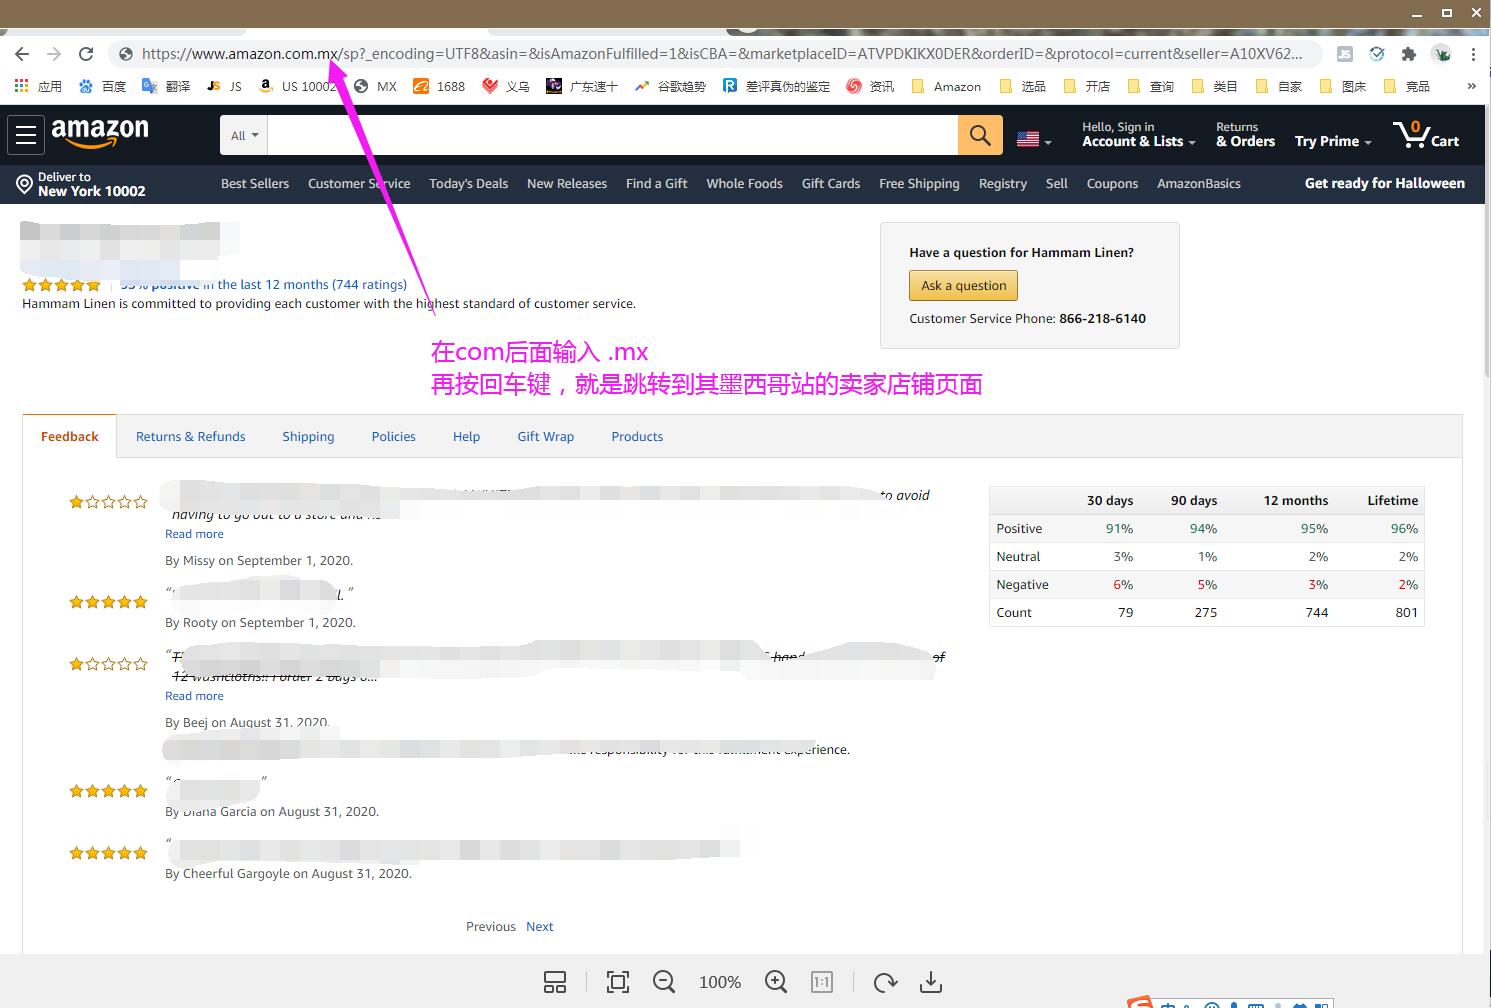Show more bookmarks with the overflow chevron
This screenshot has width=1491, height=1008.
[x=1471, y=86]
